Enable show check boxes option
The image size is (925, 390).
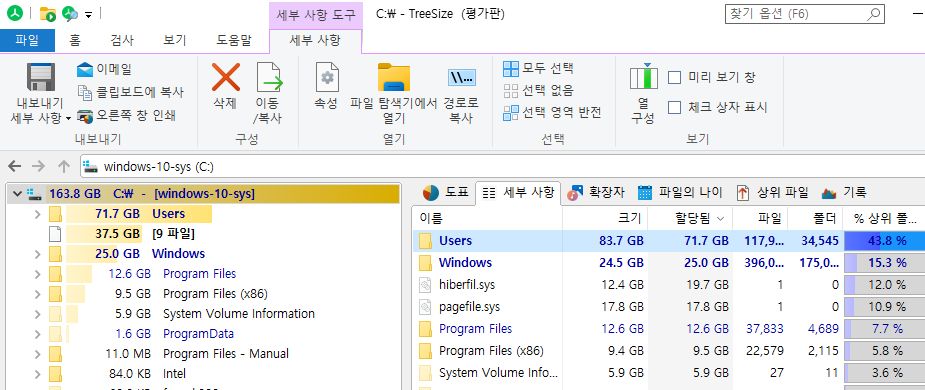coord(674,107)
